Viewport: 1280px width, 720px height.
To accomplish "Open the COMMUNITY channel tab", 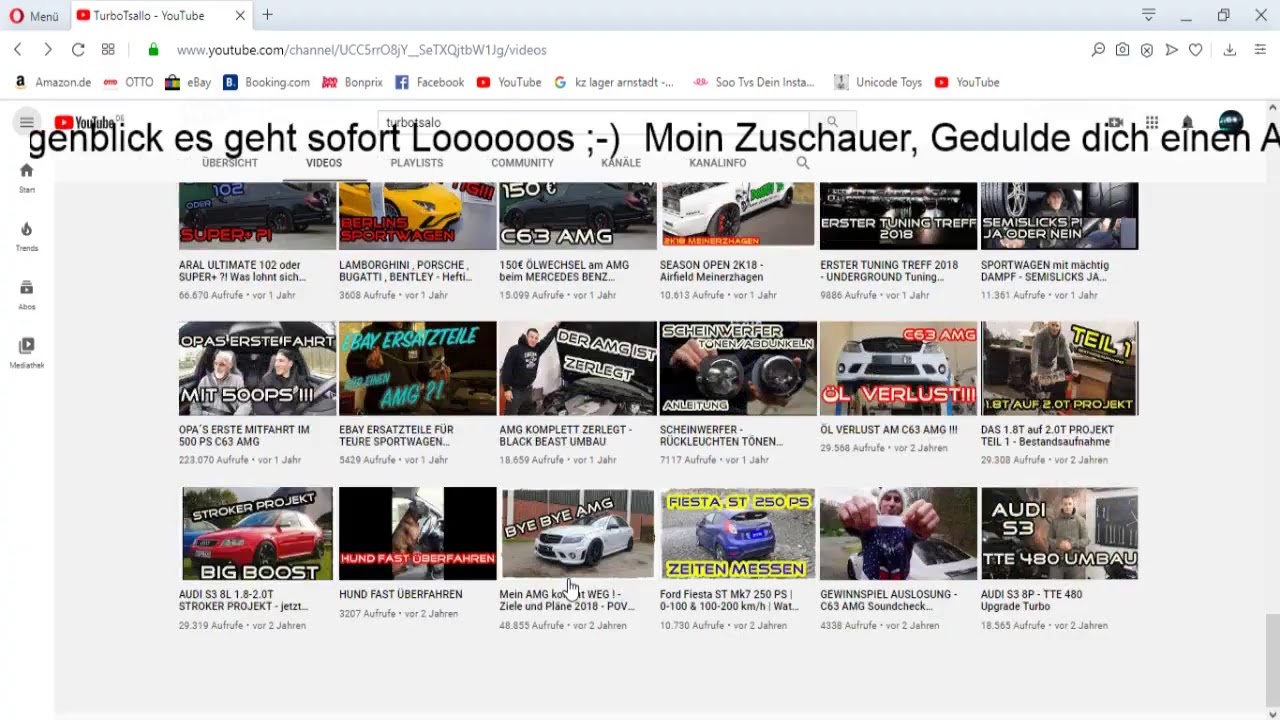I will pyautogui.click(x=522, y=162).
